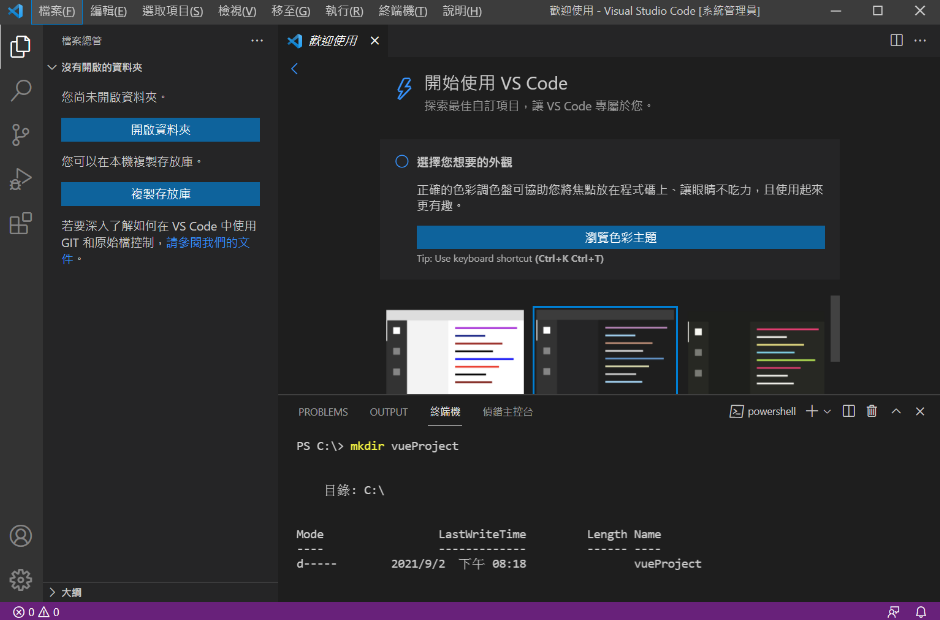
Task: Open the 說明(H) menu
Action: [462, 11]
